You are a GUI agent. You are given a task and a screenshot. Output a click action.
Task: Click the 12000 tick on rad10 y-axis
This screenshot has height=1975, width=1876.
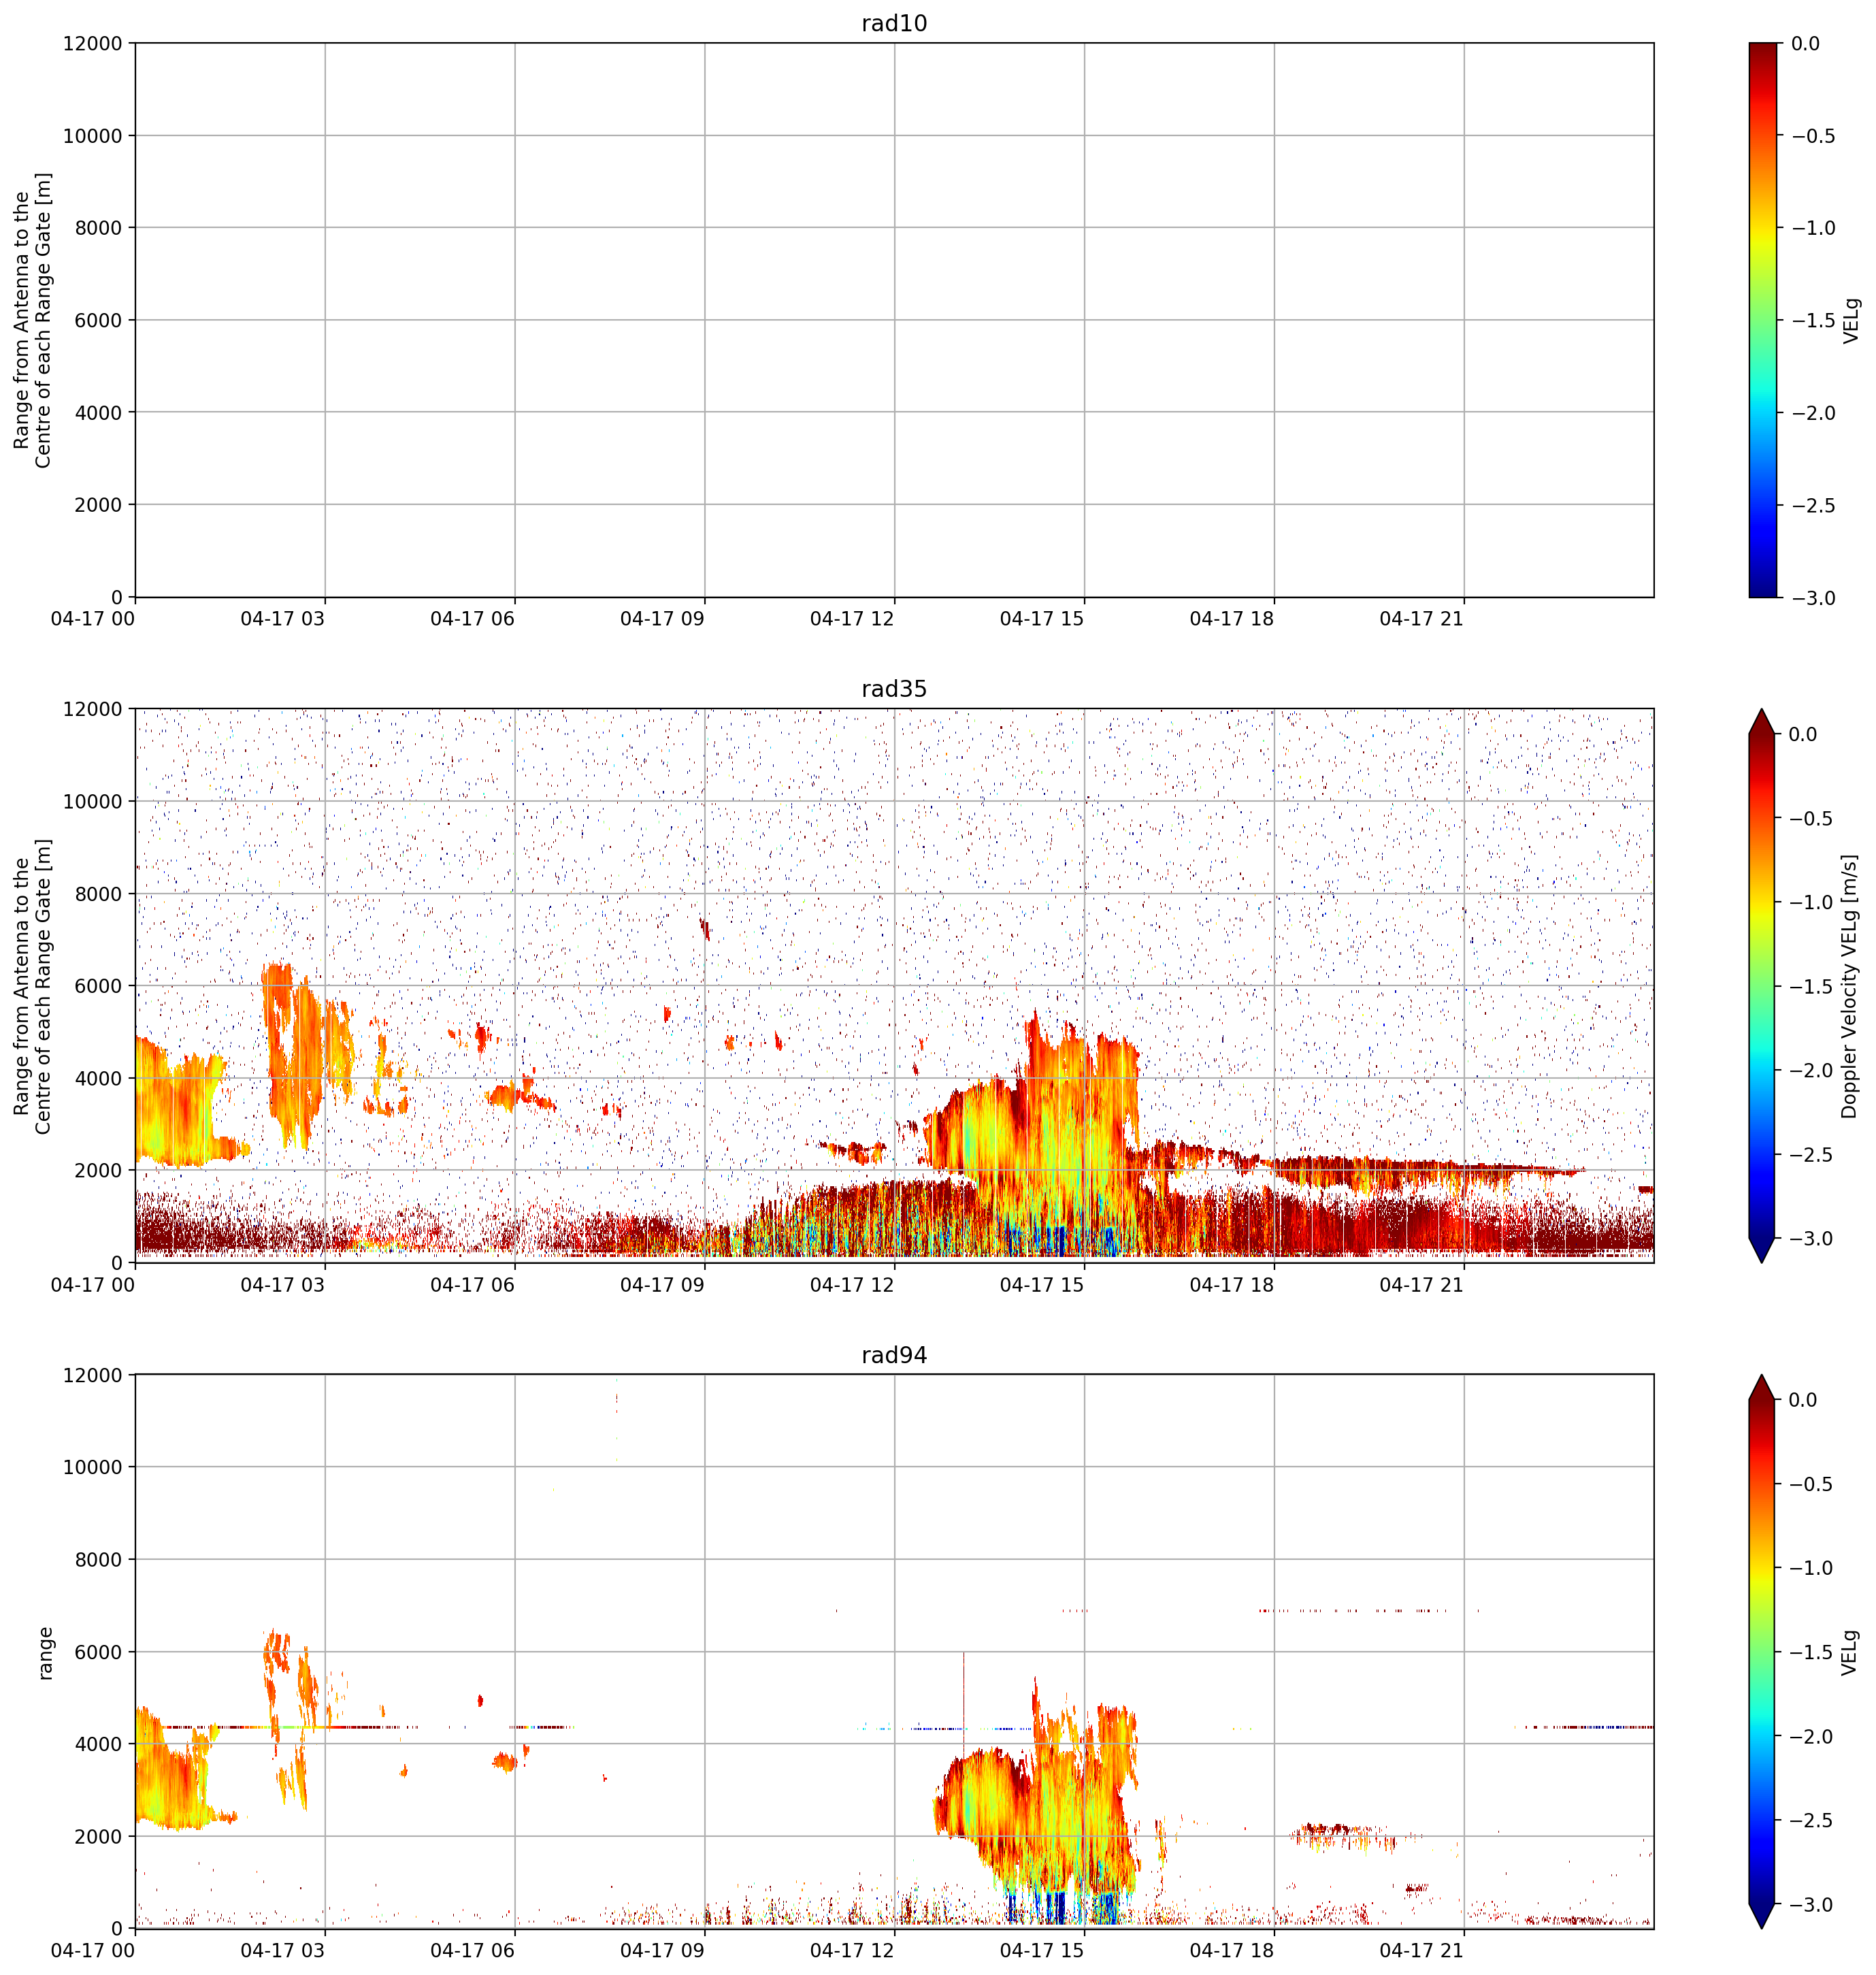coord(93,43)
